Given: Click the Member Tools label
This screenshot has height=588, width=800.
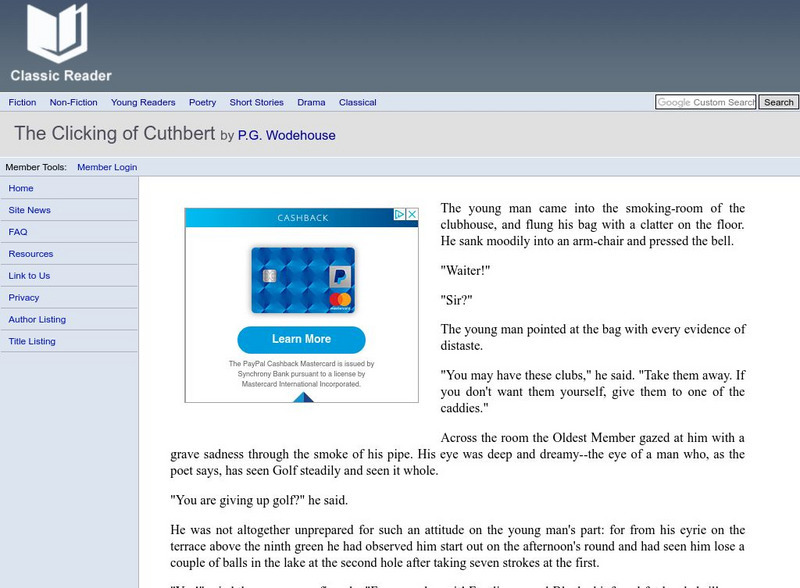Looking at the screenshot, I should 36,167.
